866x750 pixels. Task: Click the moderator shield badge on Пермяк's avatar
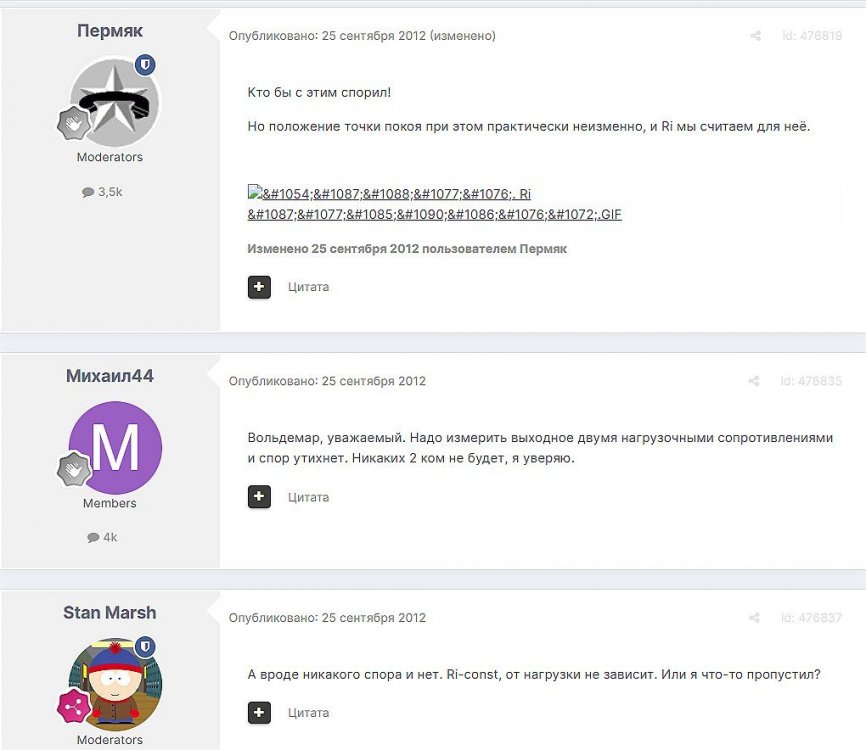[145, 65]
